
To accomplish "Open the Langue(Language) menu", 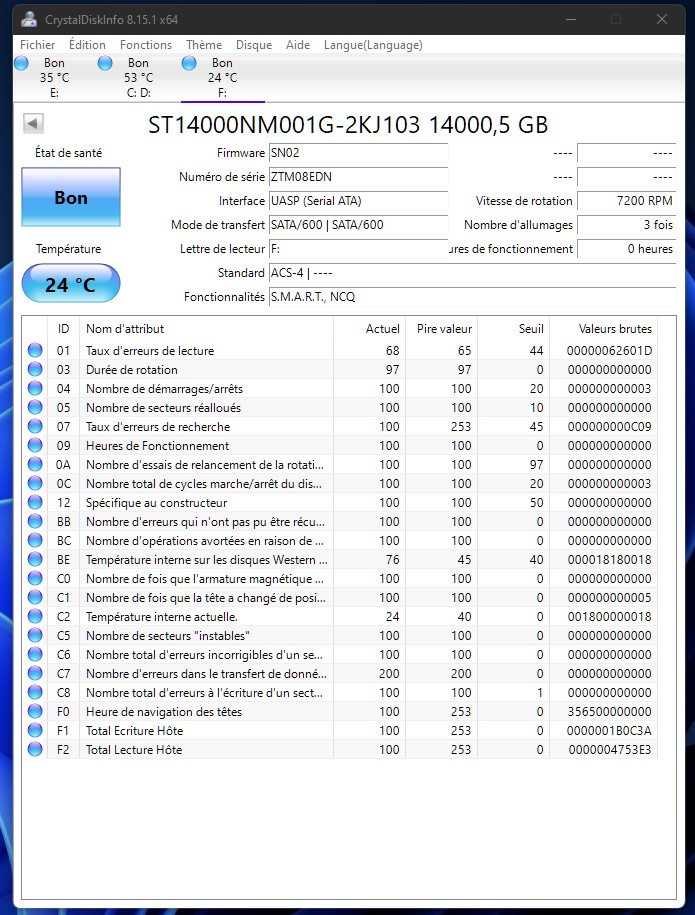I will (373, 45).
